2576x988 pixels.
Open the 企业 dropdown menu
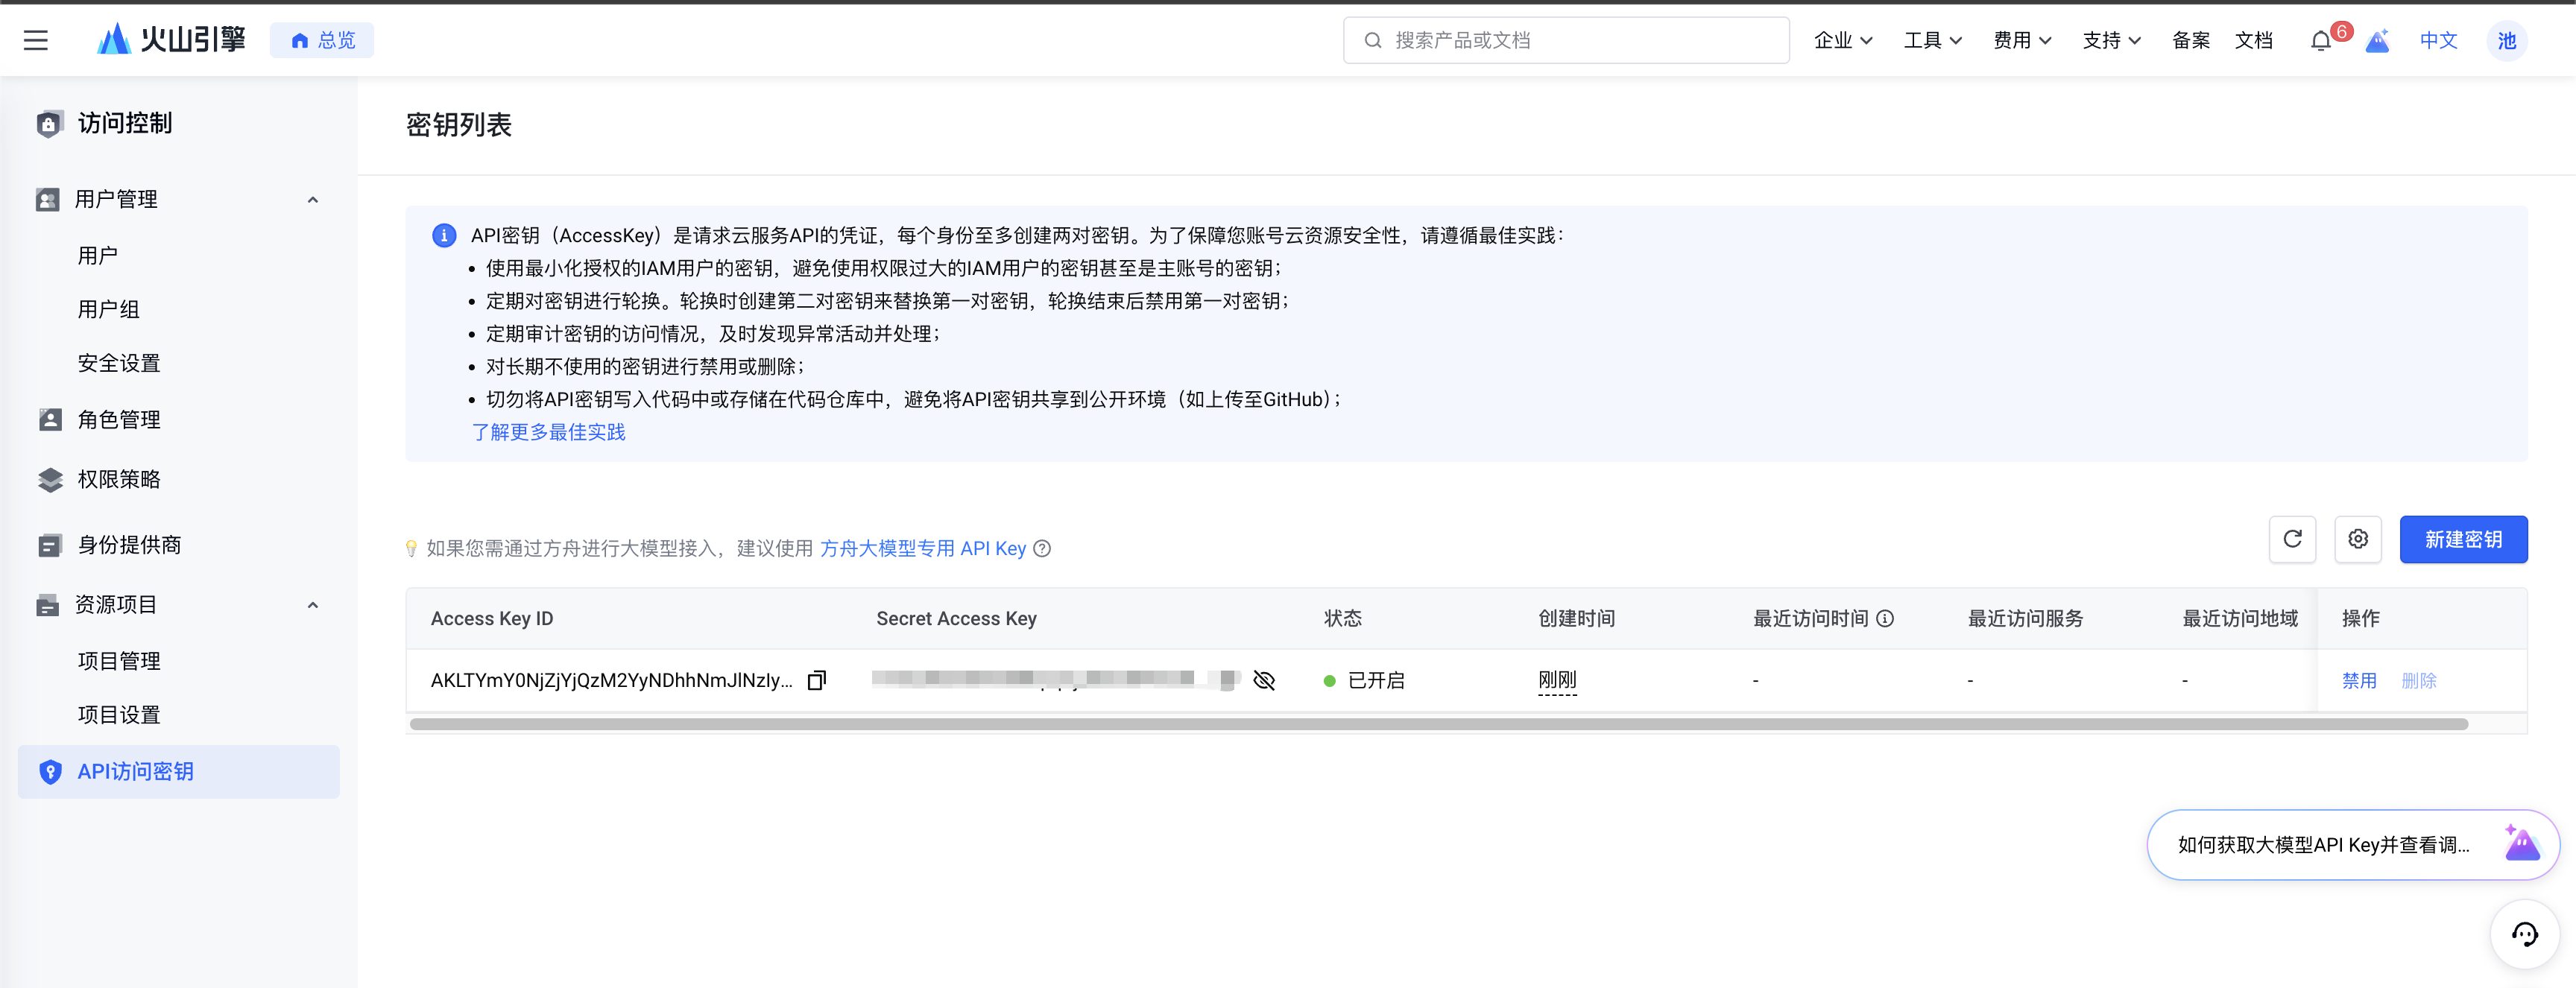(x=1843, y=40)
